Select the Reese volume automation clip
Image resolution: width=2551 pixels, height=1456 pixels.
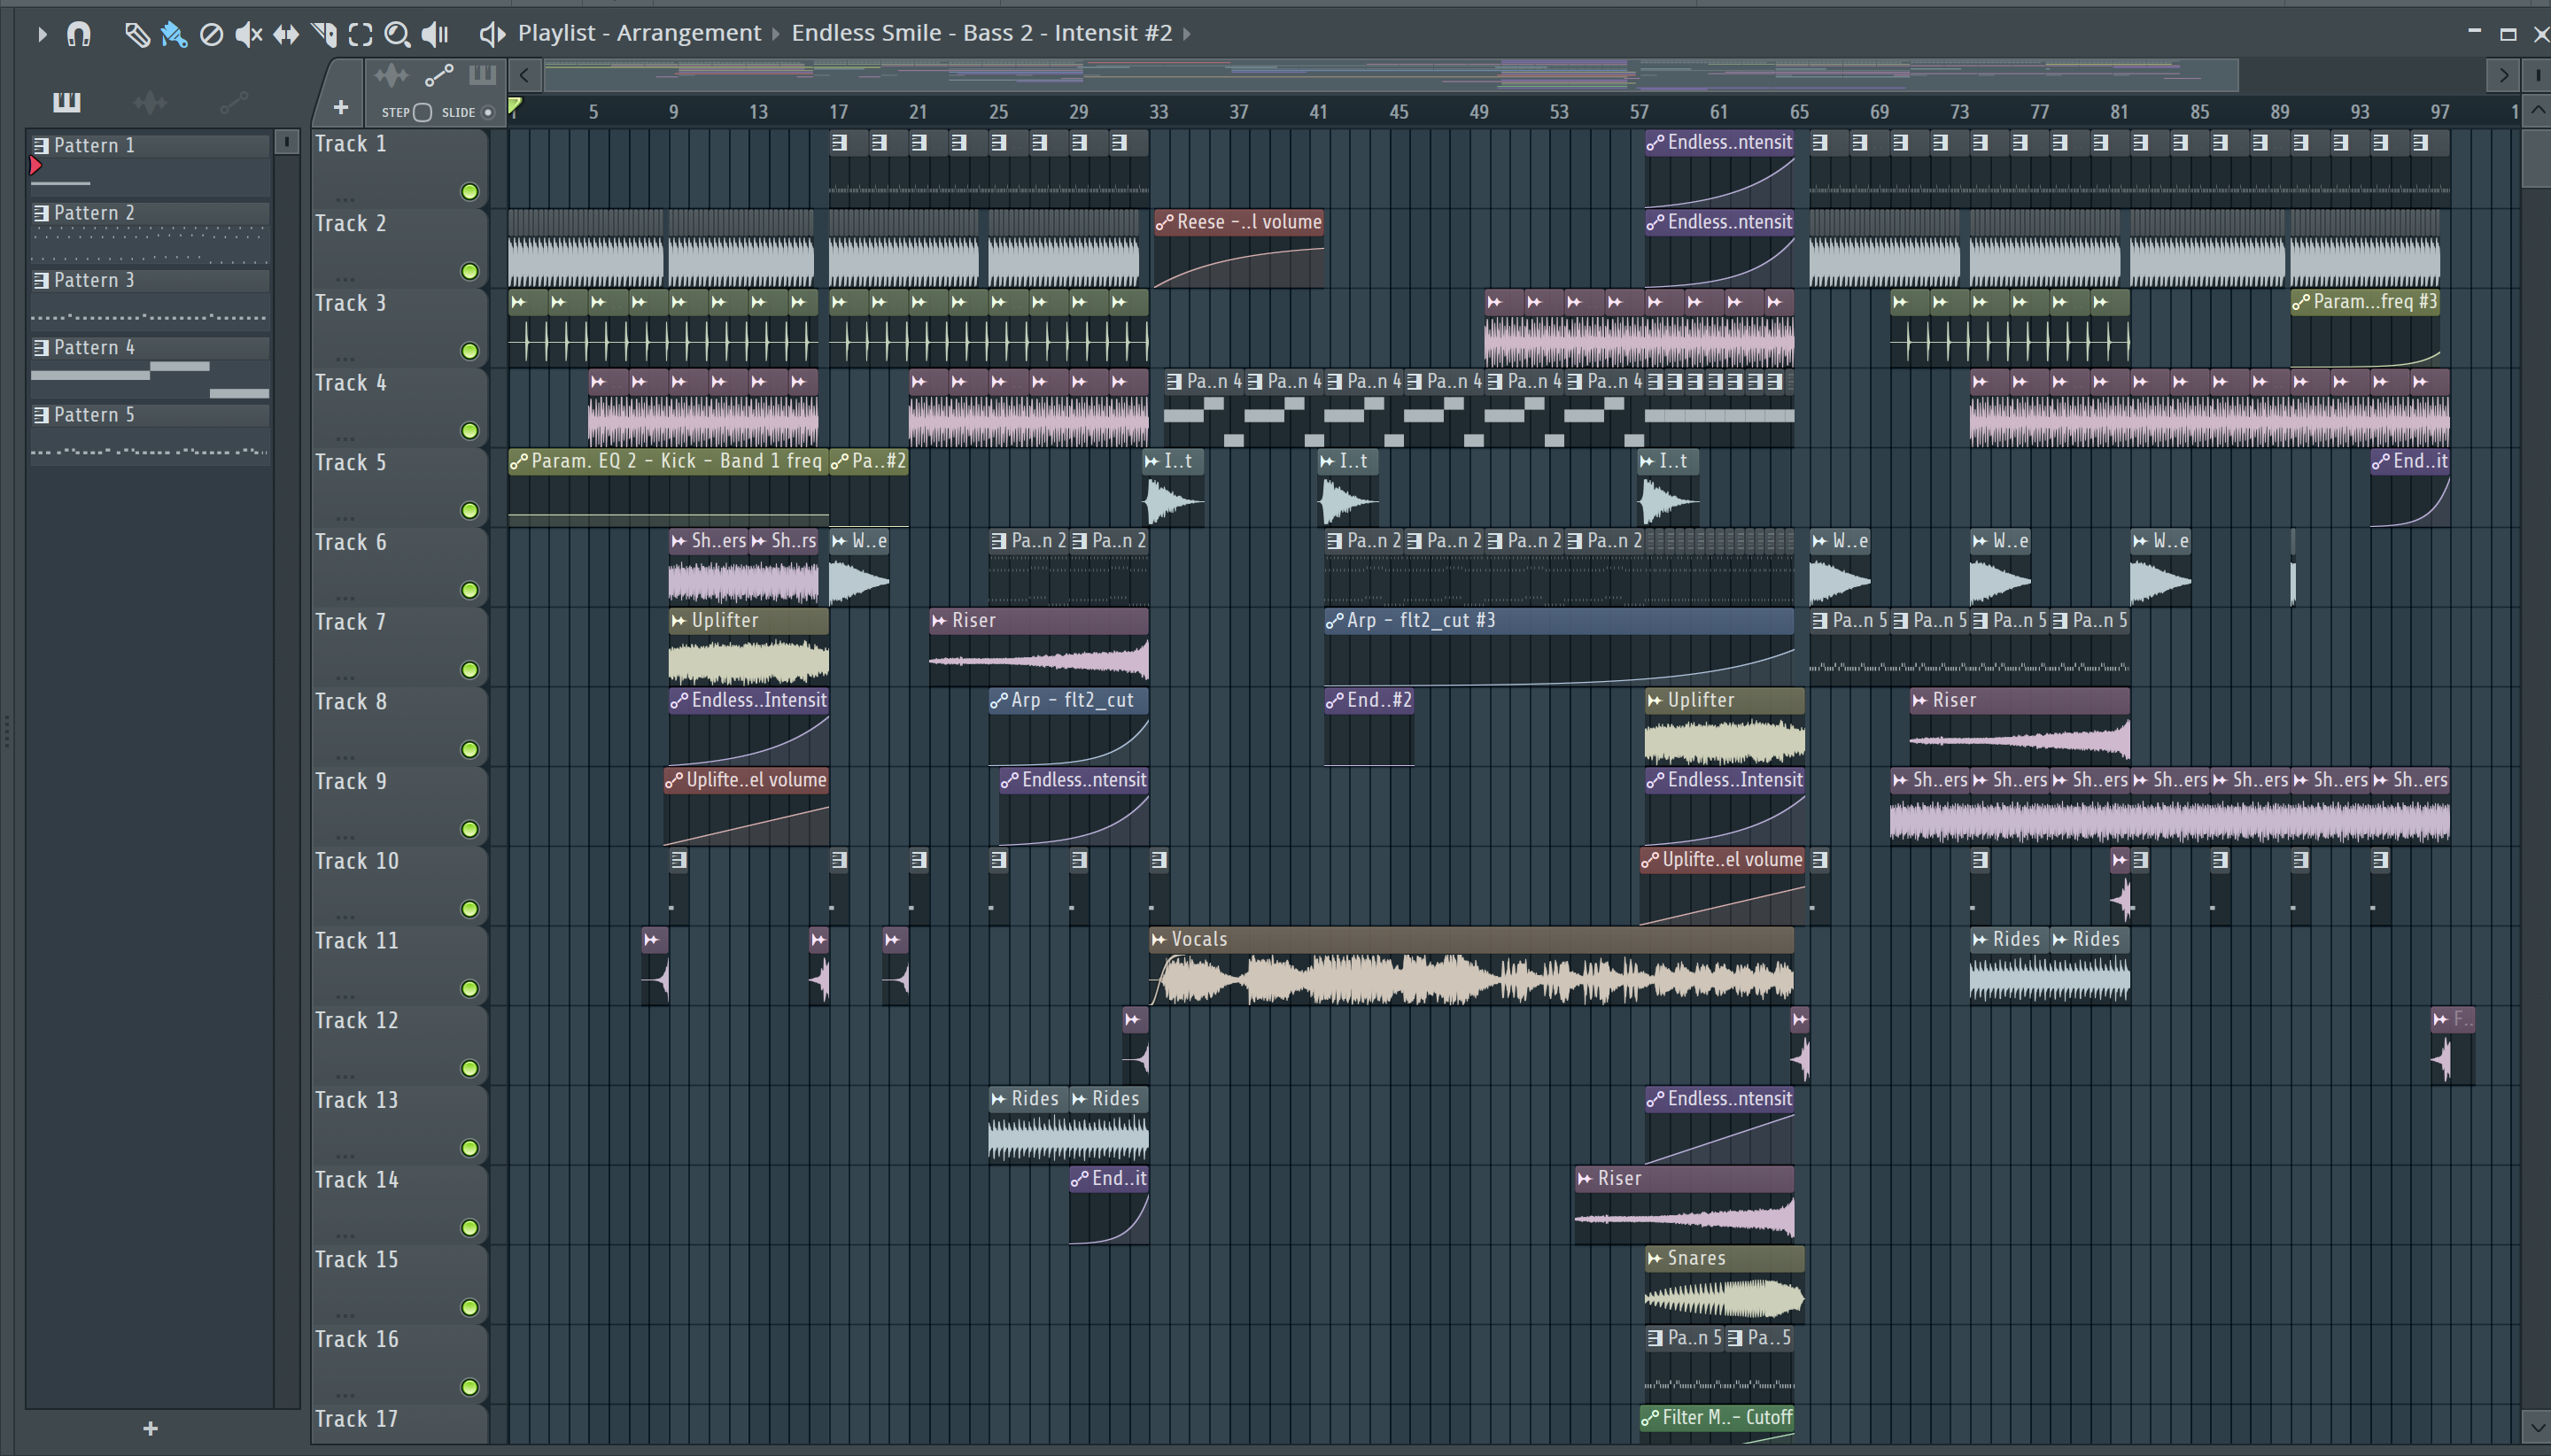click(x=1239, y=249)
